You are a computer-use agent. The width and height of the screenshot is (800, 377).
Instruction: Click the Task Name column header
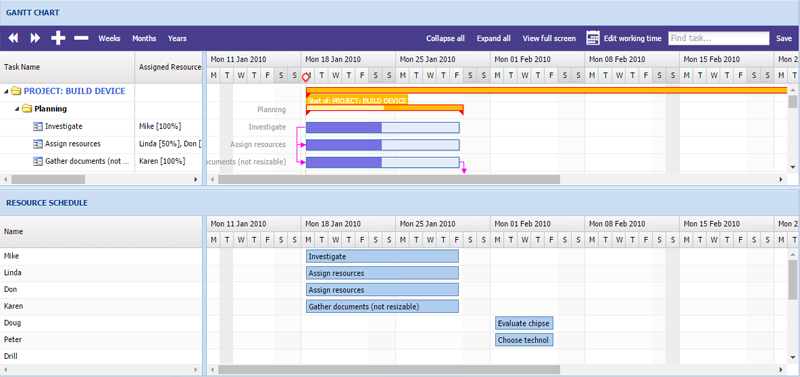(67, 67)
